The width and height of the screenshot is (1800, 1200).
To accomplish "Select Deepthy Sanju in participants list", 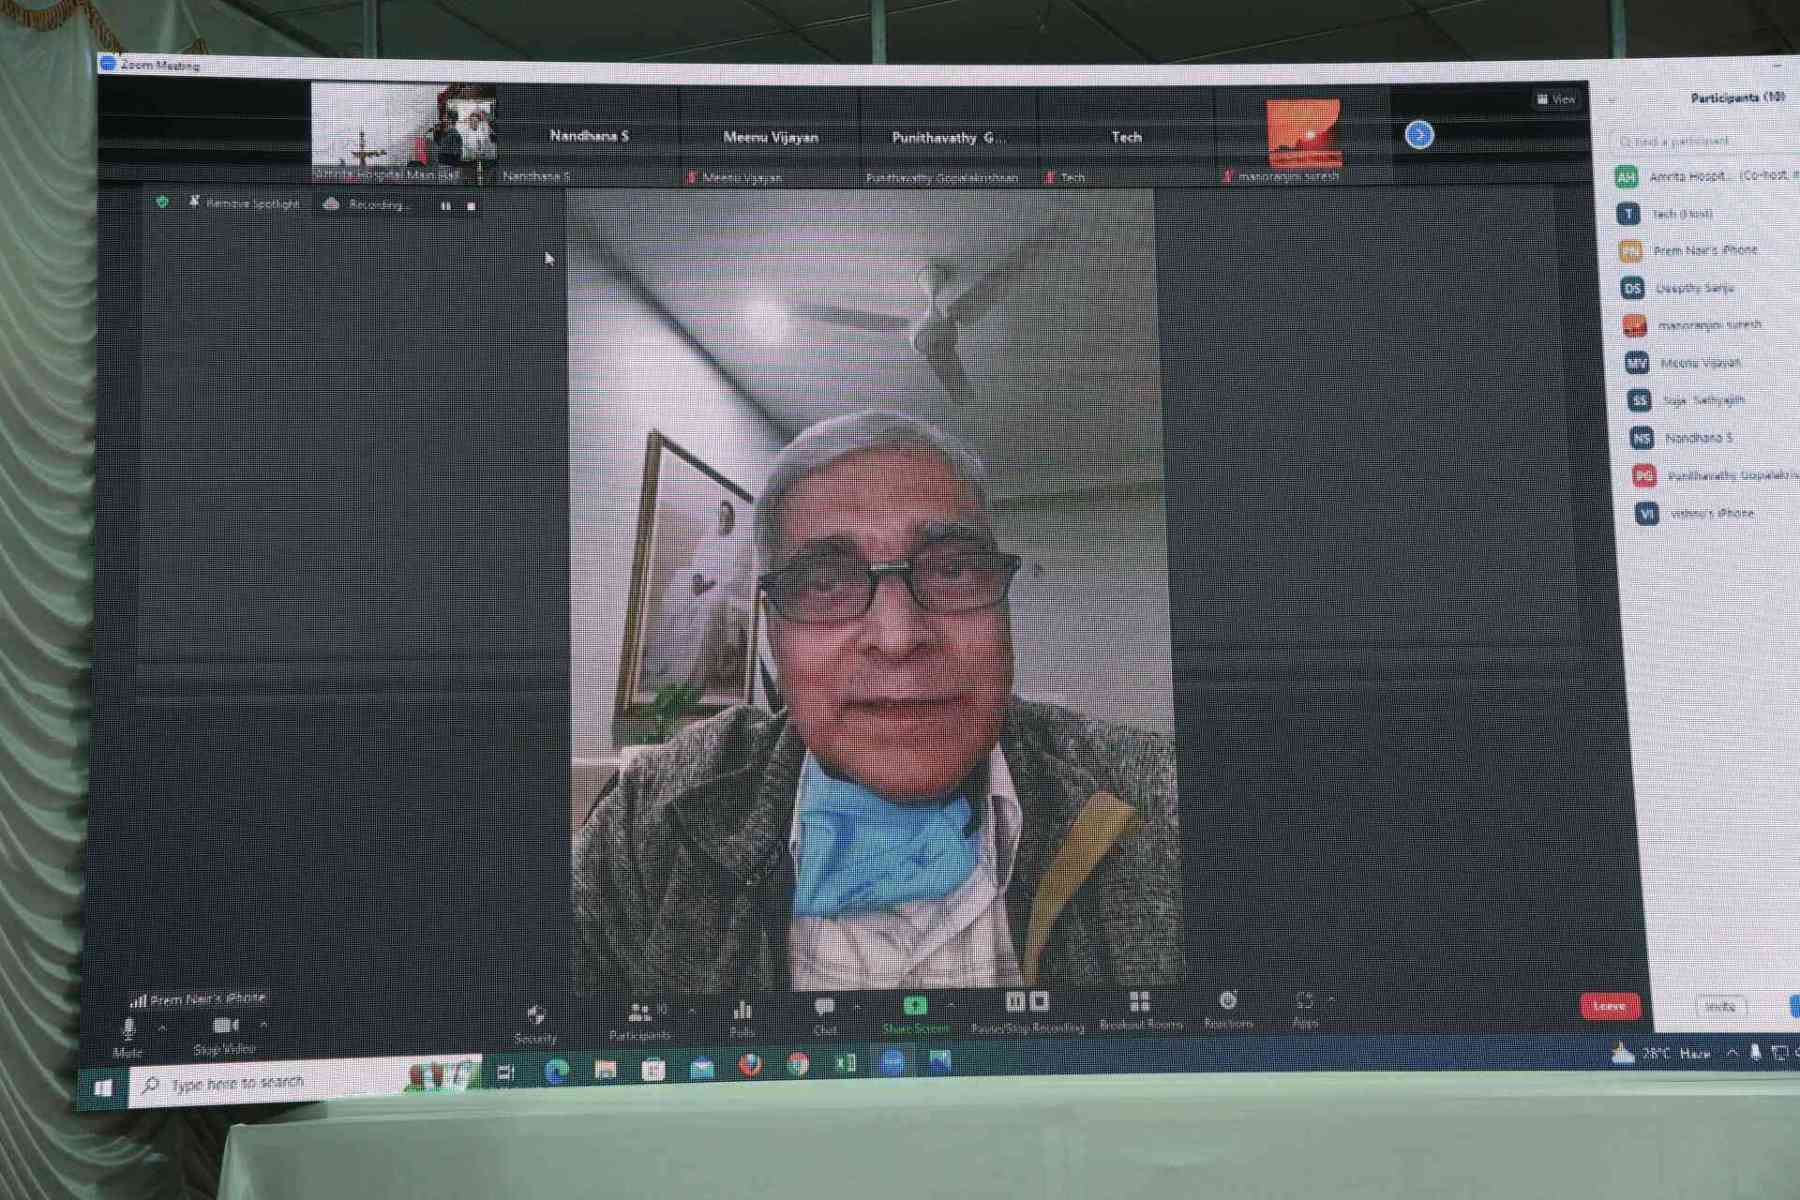I will [1709, 288].
